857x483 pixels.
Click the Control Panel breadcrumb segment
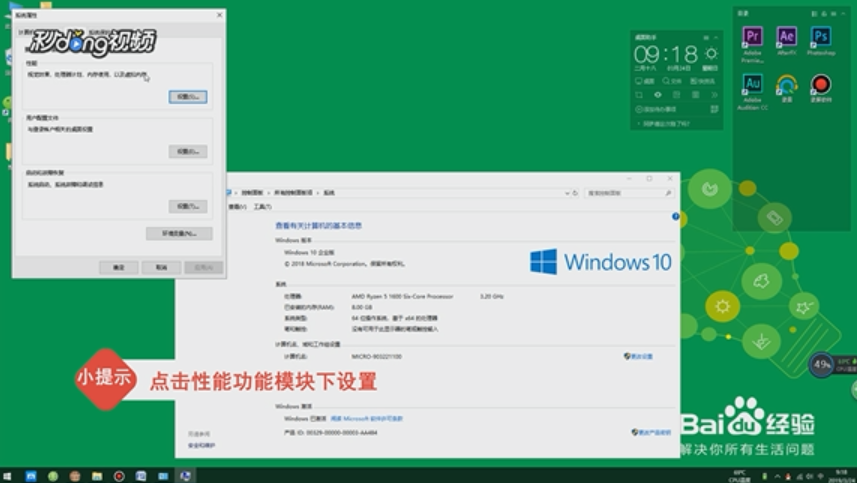tap(252, 193)
